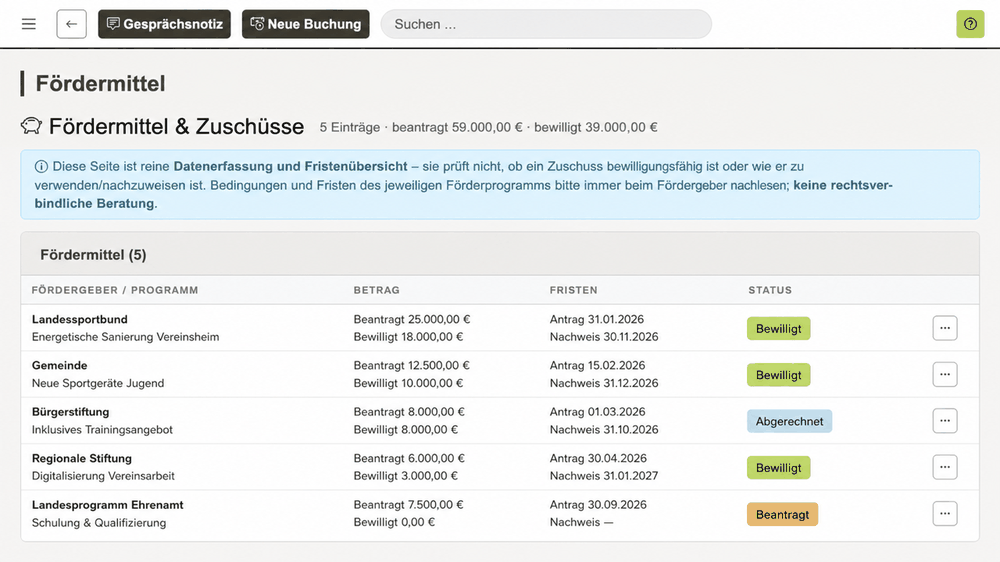The height and width of the screenshot is (562, 1000).
Task: Click the Fördermittel page title
Action: click(x=100, y=84)
